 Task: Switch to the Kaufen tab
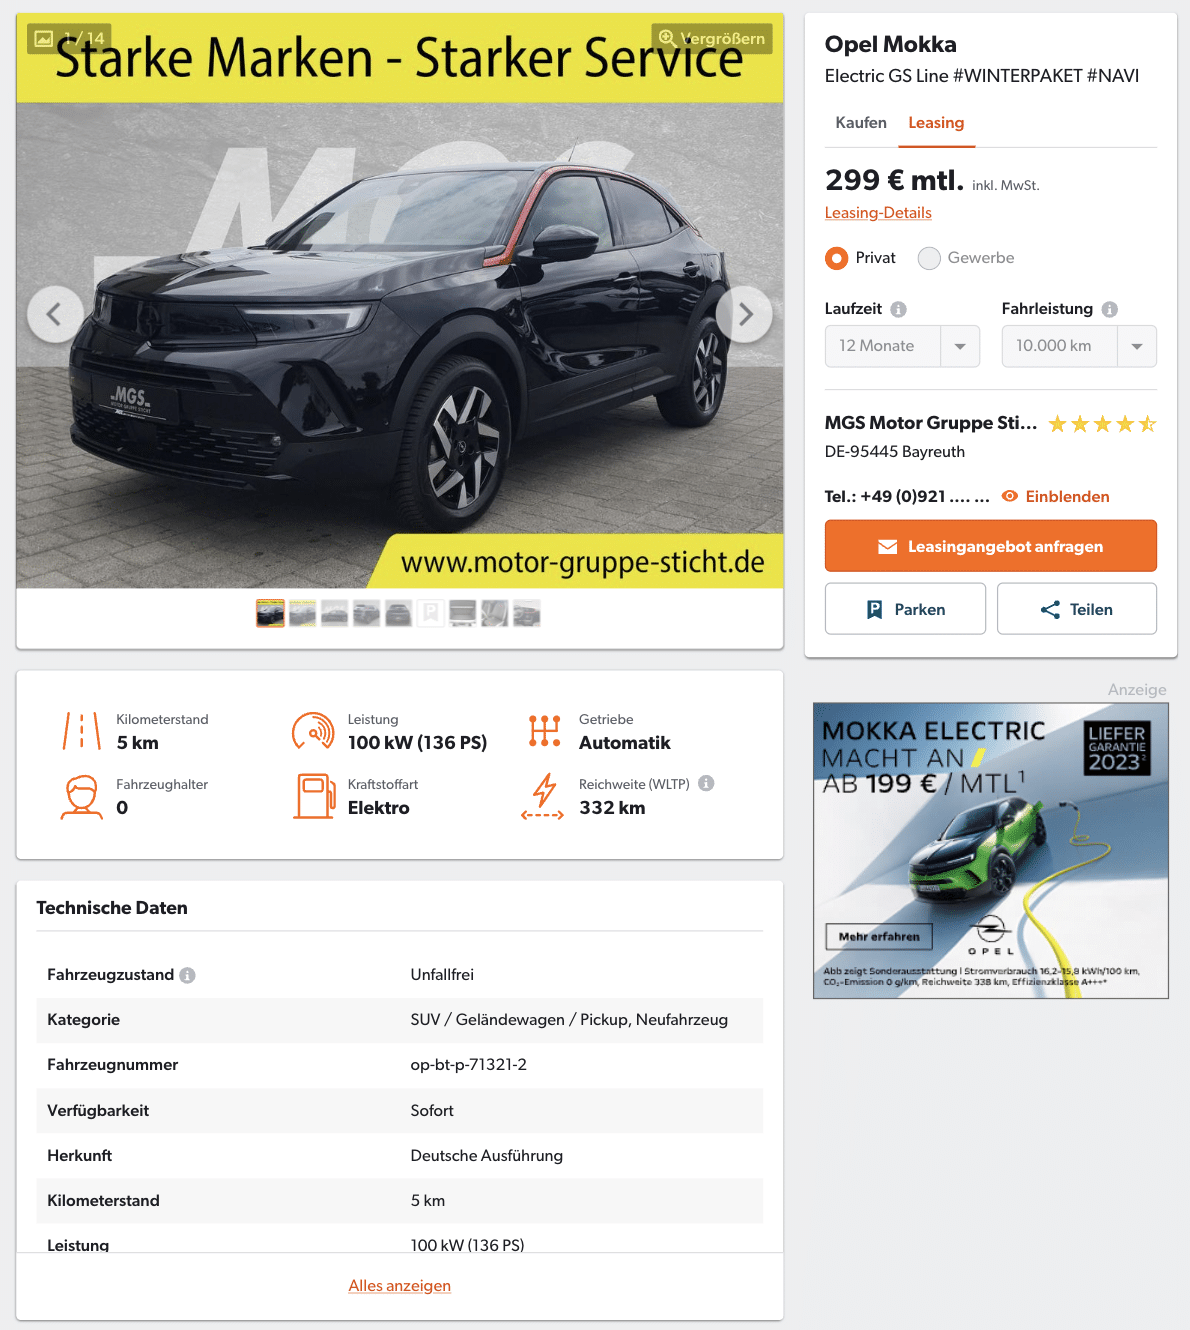pos(861,123)
